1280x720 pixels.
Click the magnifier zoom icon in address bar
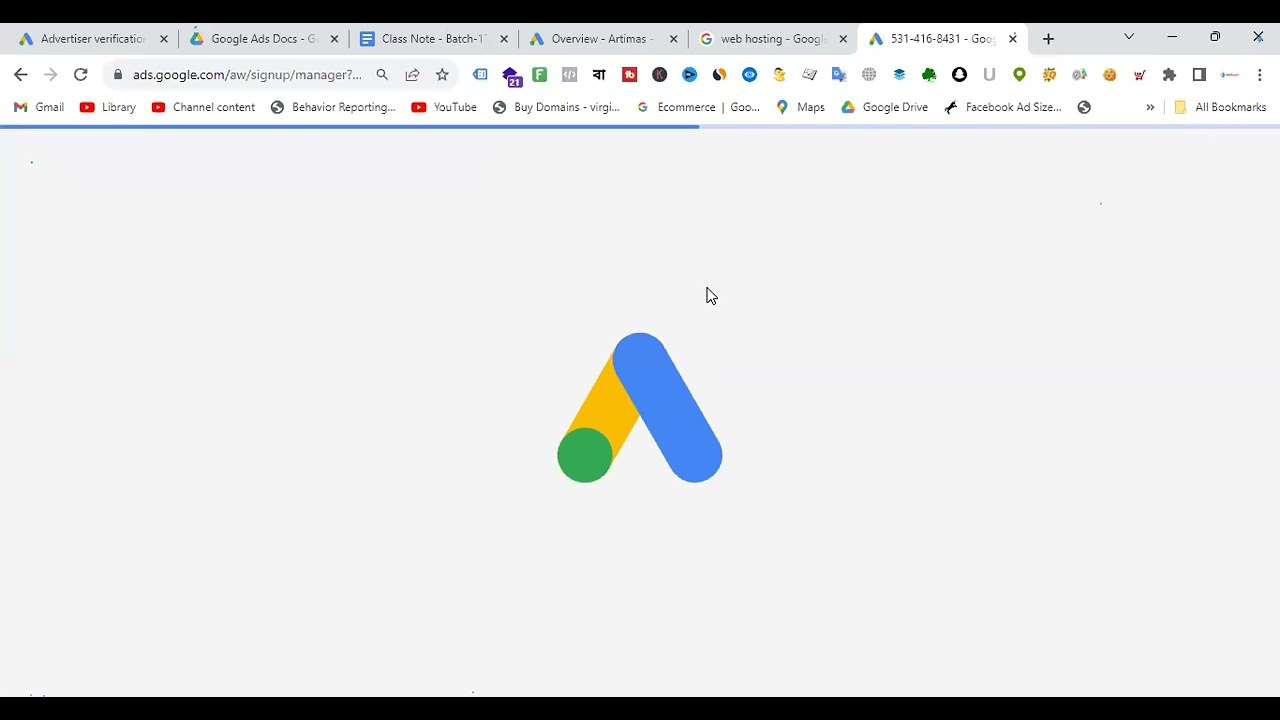[x=382, y=75]
